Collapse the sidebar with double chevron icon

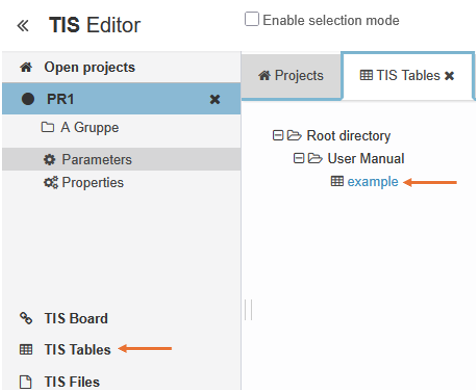point(23,26)
